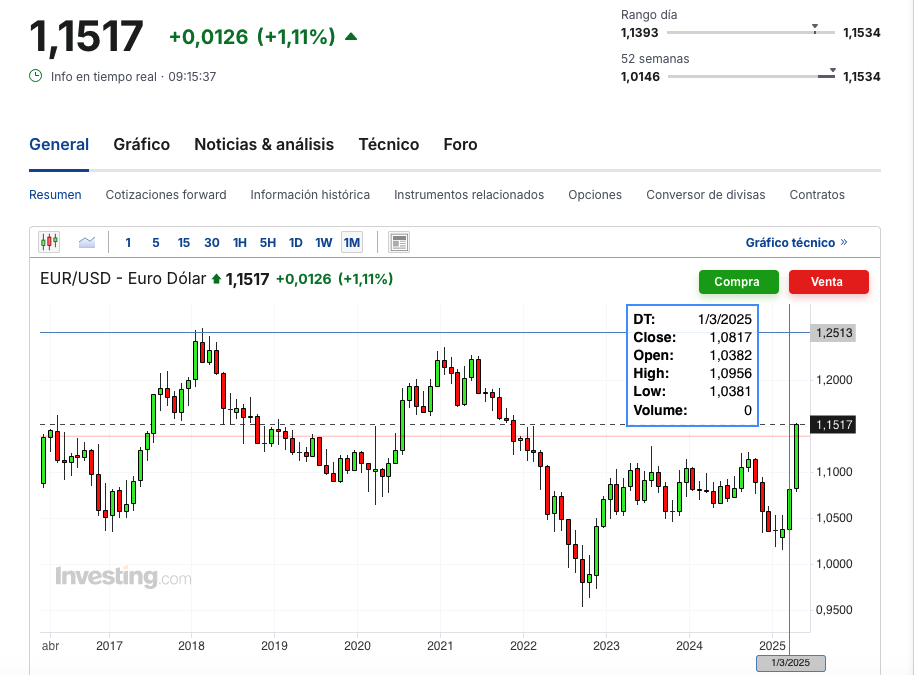Select the 15 minute interval

pos(183,243)
